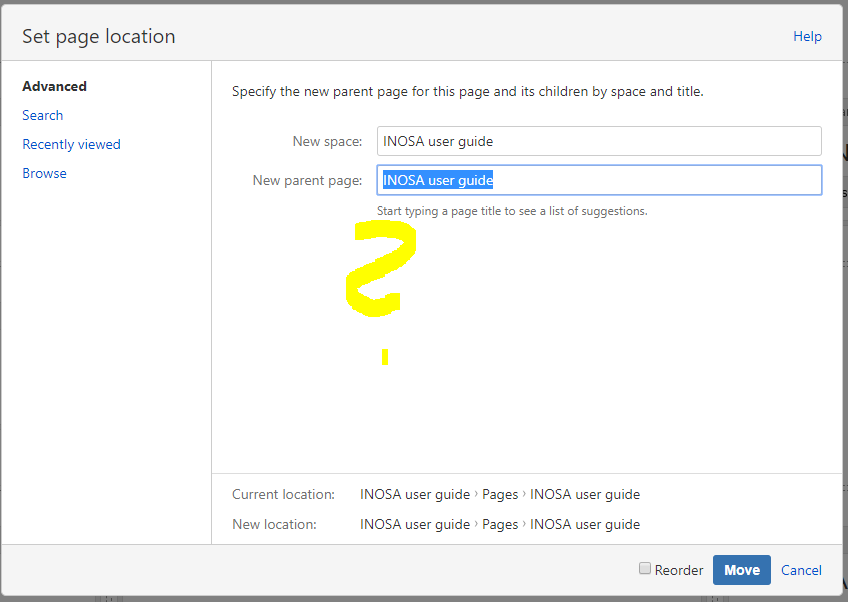Click the 'Specify the new parent page' instruction text
The height and width of the screenshot is (602, 848).
tap(468, 91)
